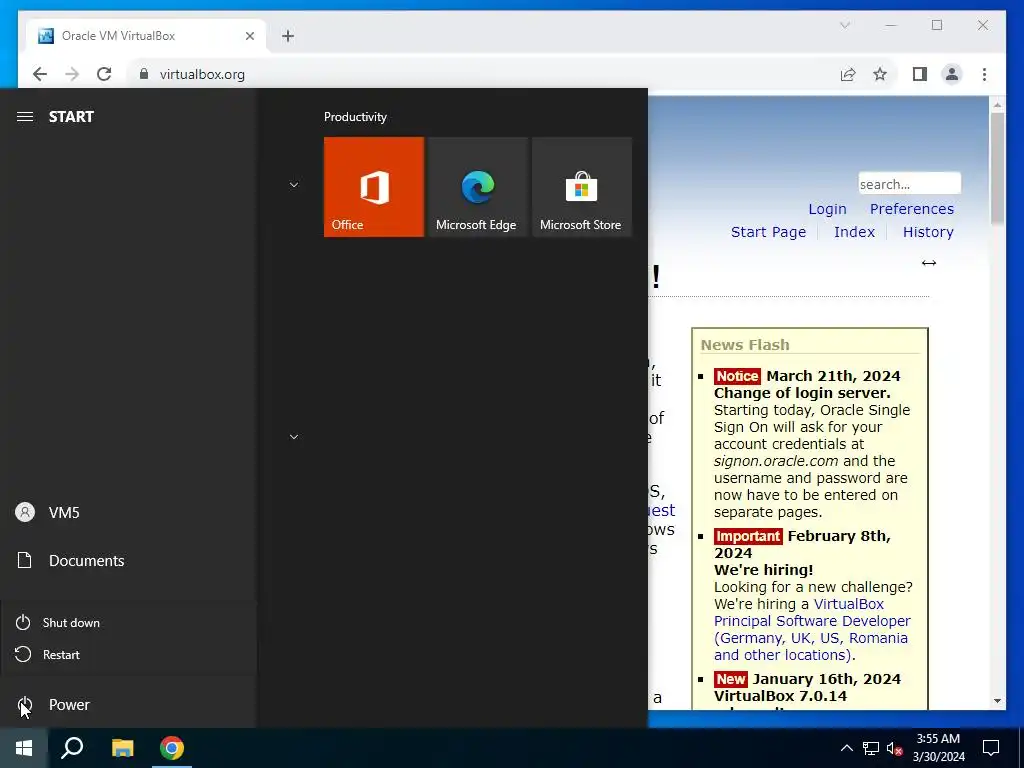Image resolution: width=1024 pixels, height=768 pixels.
Task: Click the Power button in Start
Action: pos(128,705)
